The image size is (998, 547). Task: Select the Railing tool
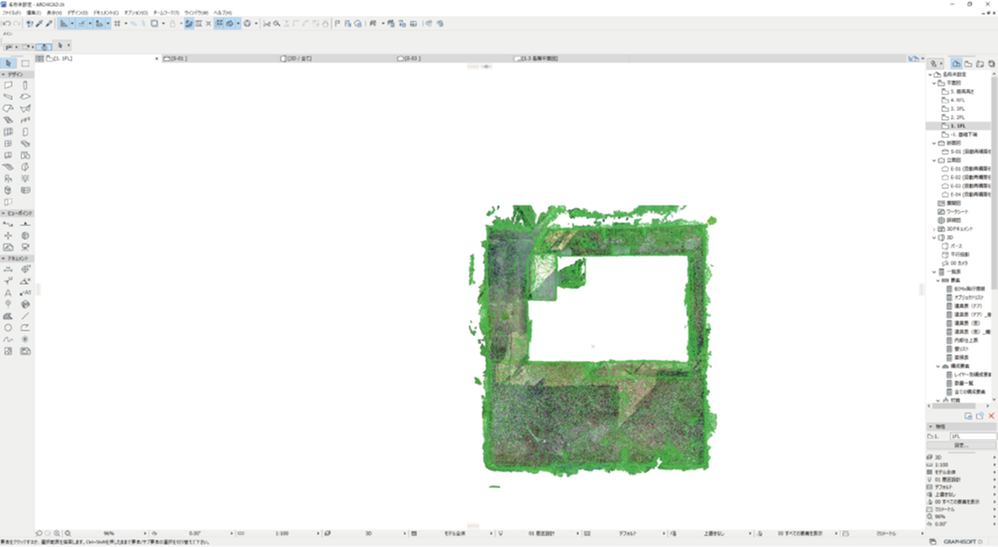25,120
